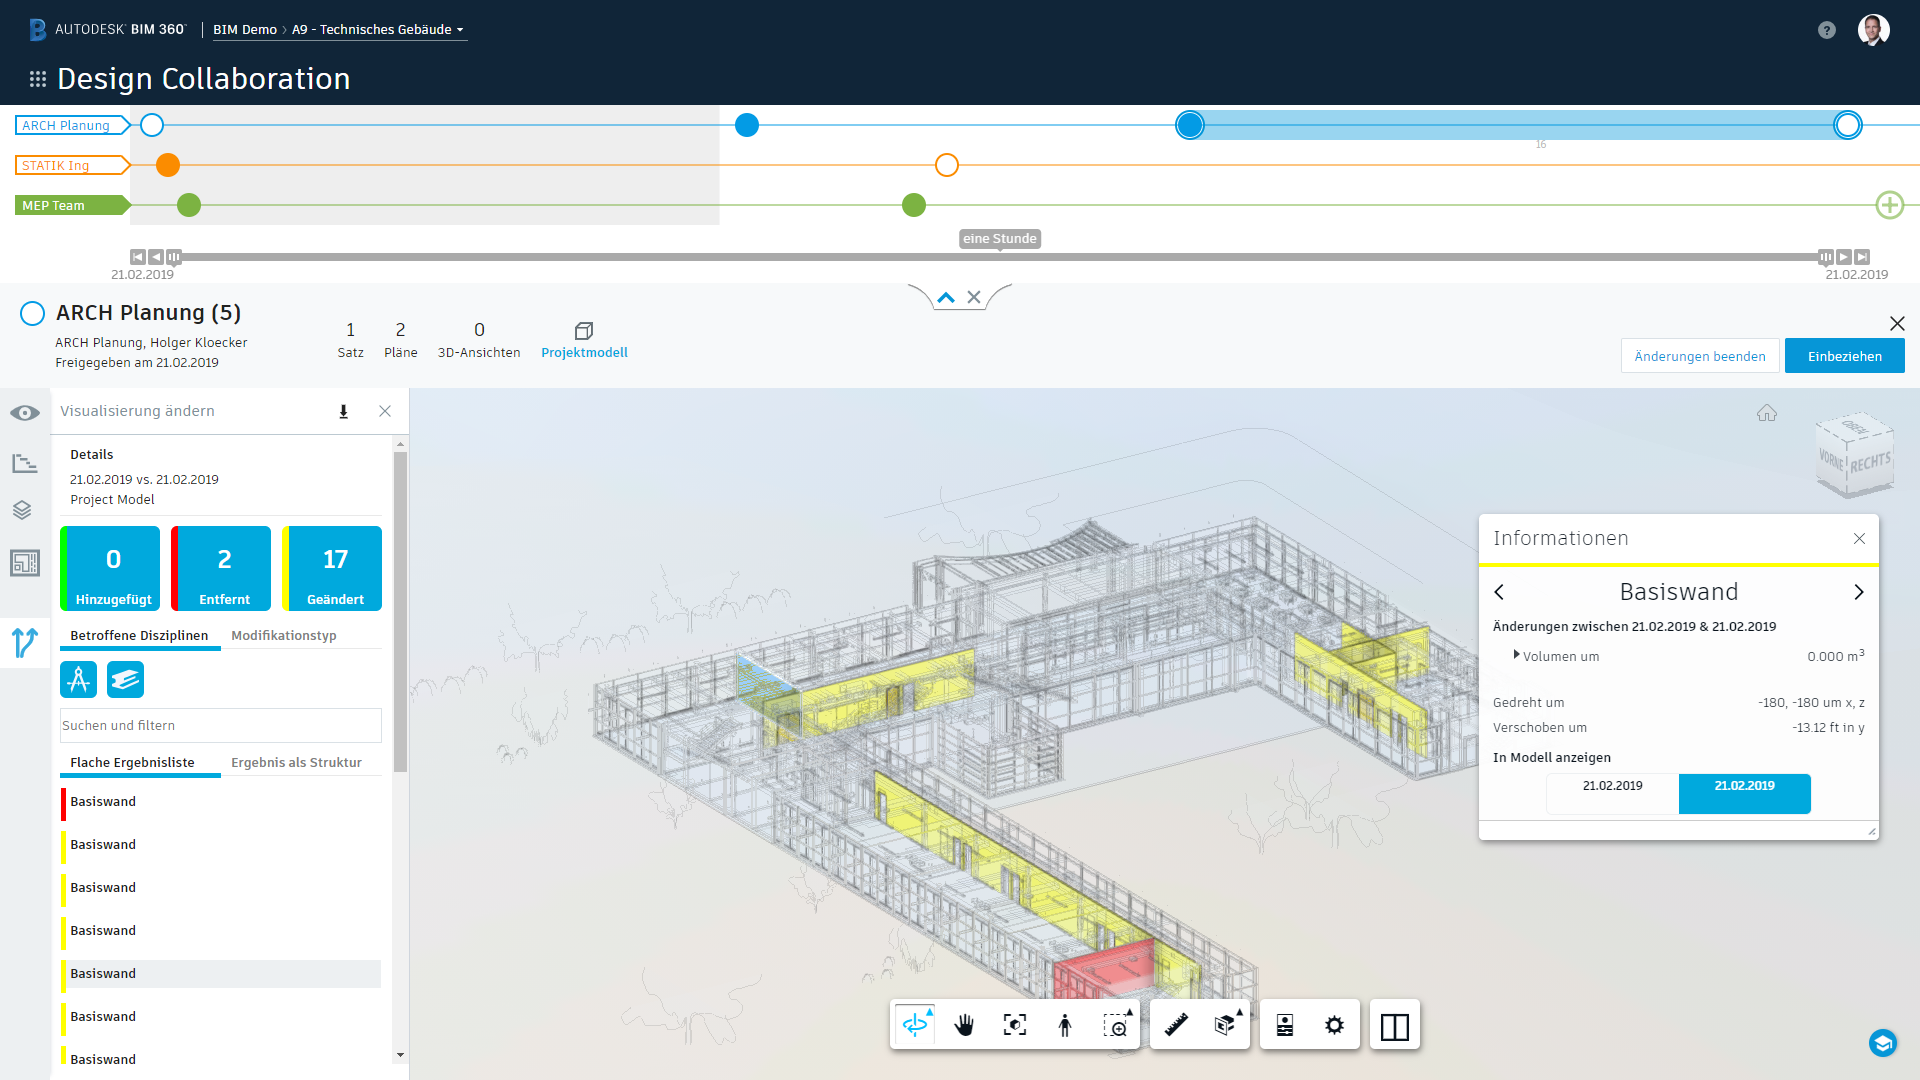
Task: Enable split-screen view in the viewer
Action: (1395, 1024)
